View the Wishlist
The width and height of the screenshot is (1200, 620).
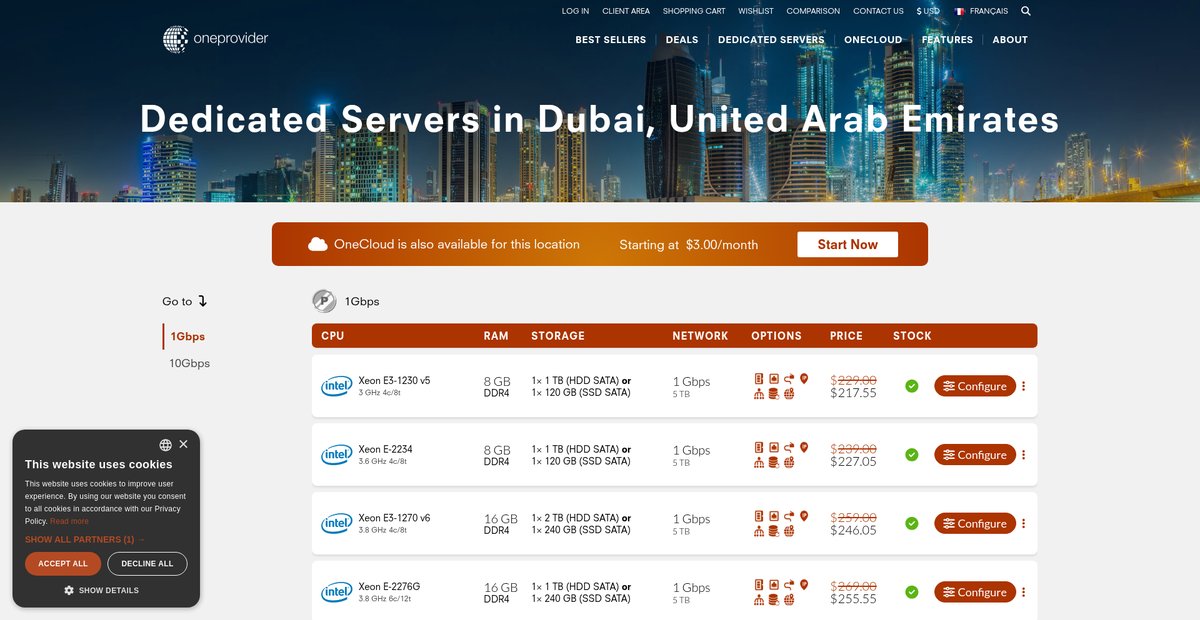coord(756,11)
